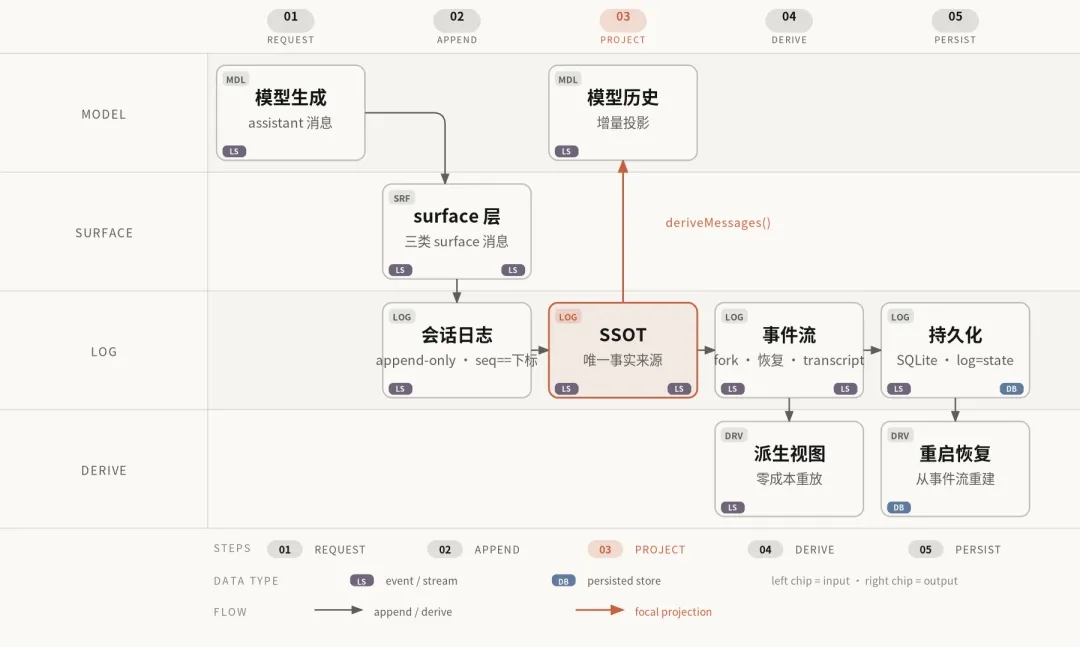This screenshot has height=647, width=1080.
Task: Click the 'SQLite · log=state' subtitle
Action: pos(955,360)
